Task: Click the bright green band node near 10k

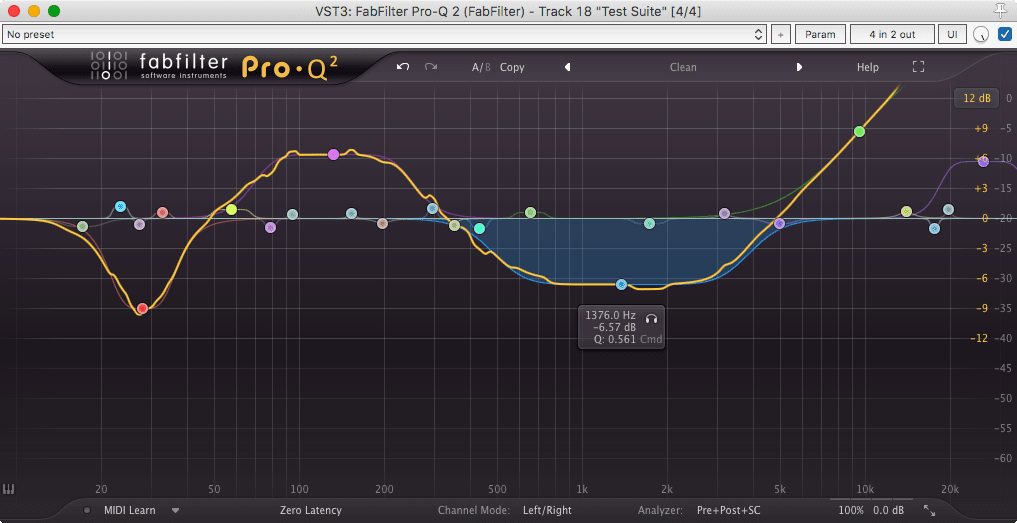Action: pos(859,132)
